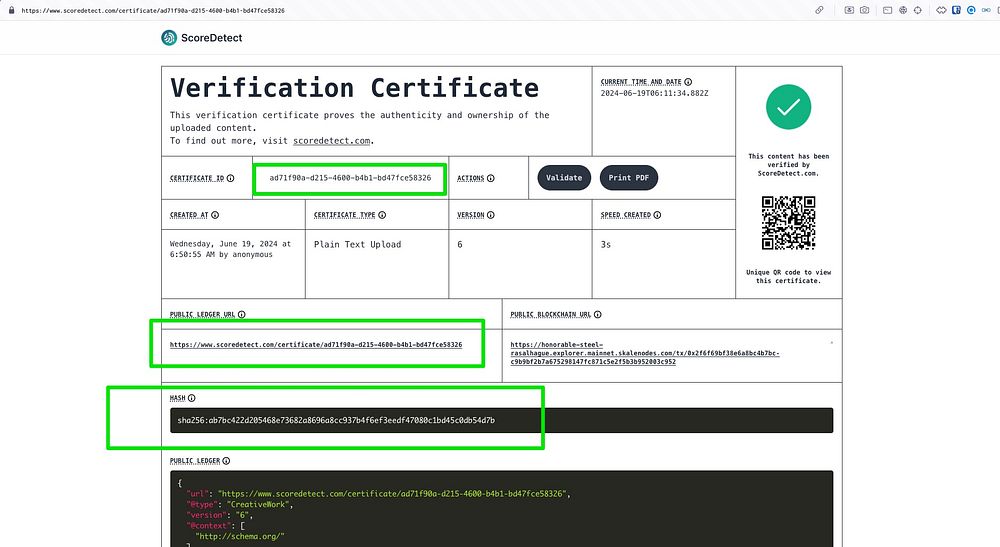
Task: Click info icon next to Speed Created
Action: [x=657, y=215]
